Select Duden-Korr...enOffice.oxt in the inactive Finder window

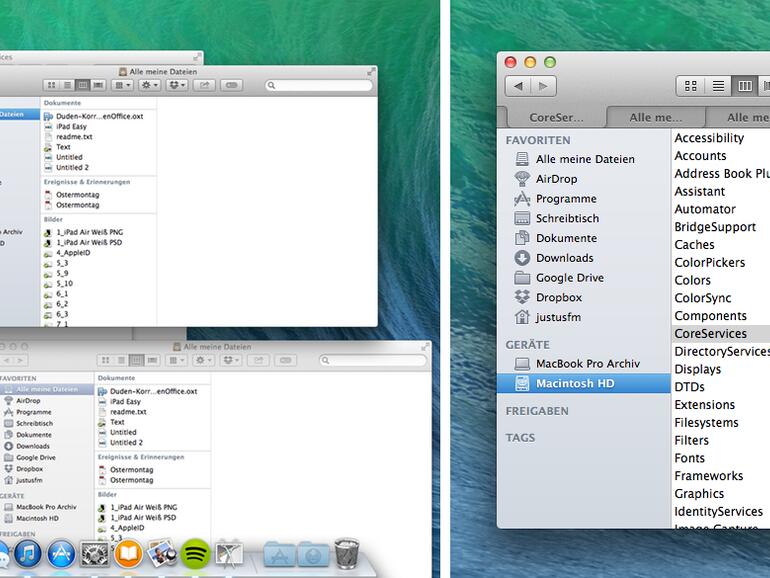point(153,391)
